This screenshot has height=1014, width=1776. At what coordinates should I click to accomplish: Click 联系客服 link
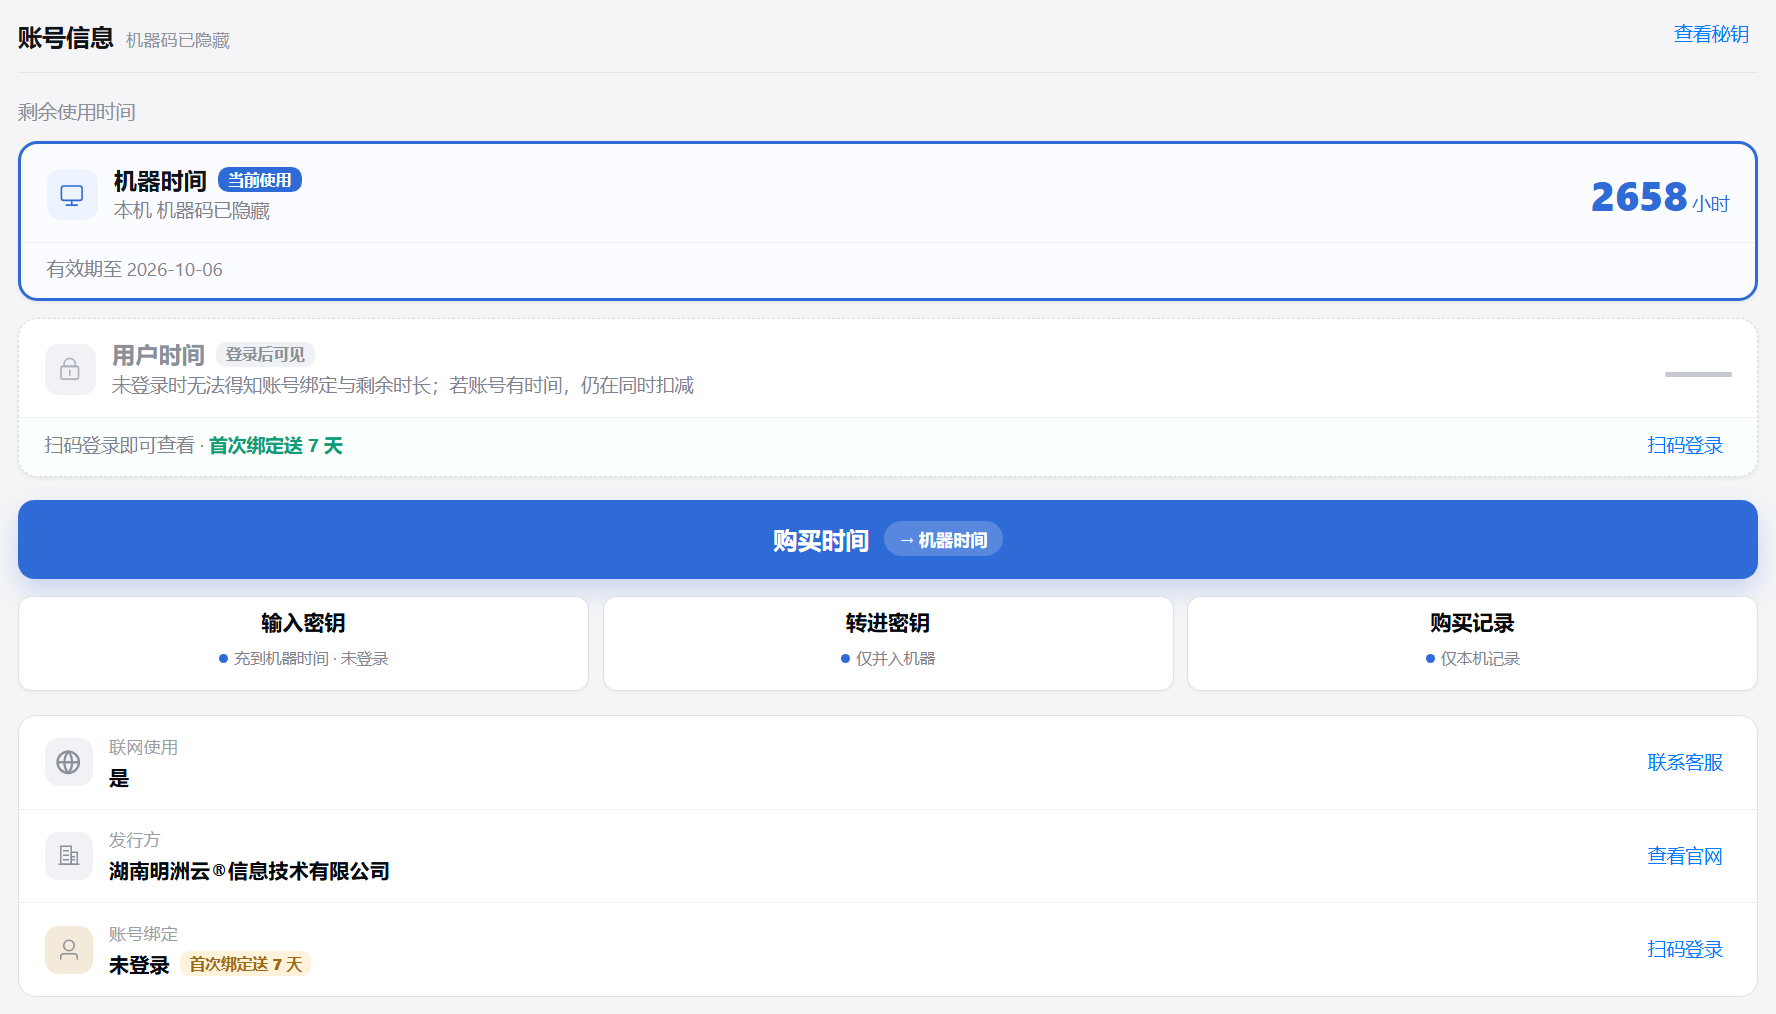click(1685, 762)
